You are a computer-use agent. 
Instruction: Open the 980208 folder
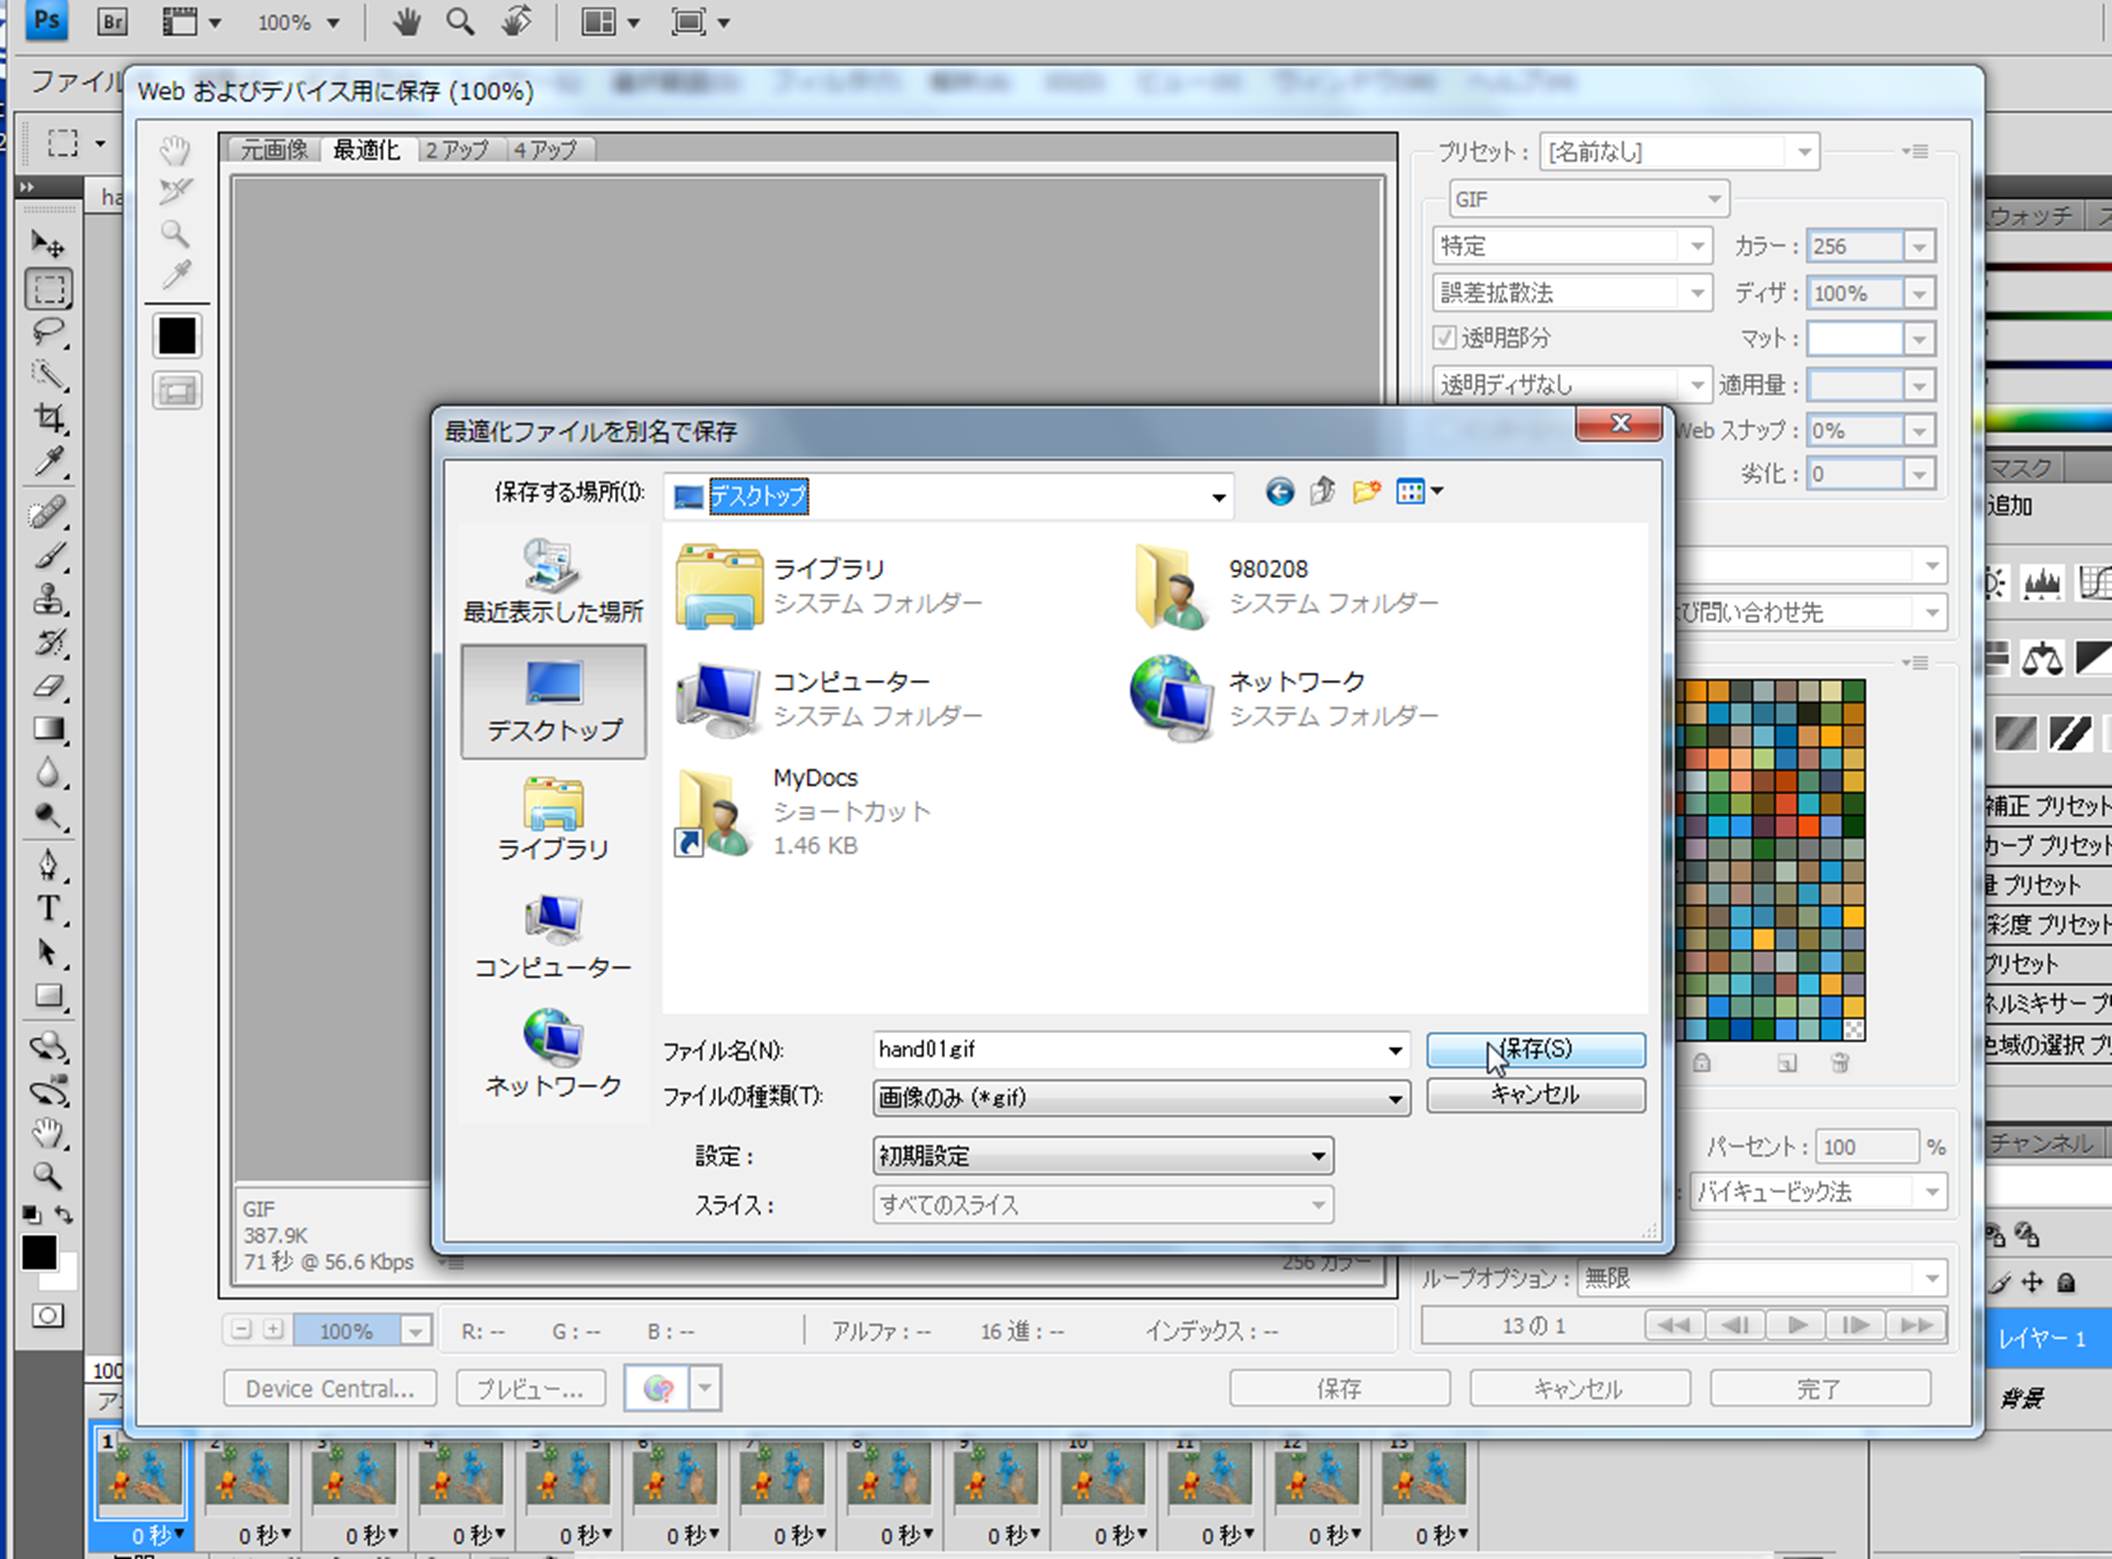pyautogui.click(x=1267, y=586)
